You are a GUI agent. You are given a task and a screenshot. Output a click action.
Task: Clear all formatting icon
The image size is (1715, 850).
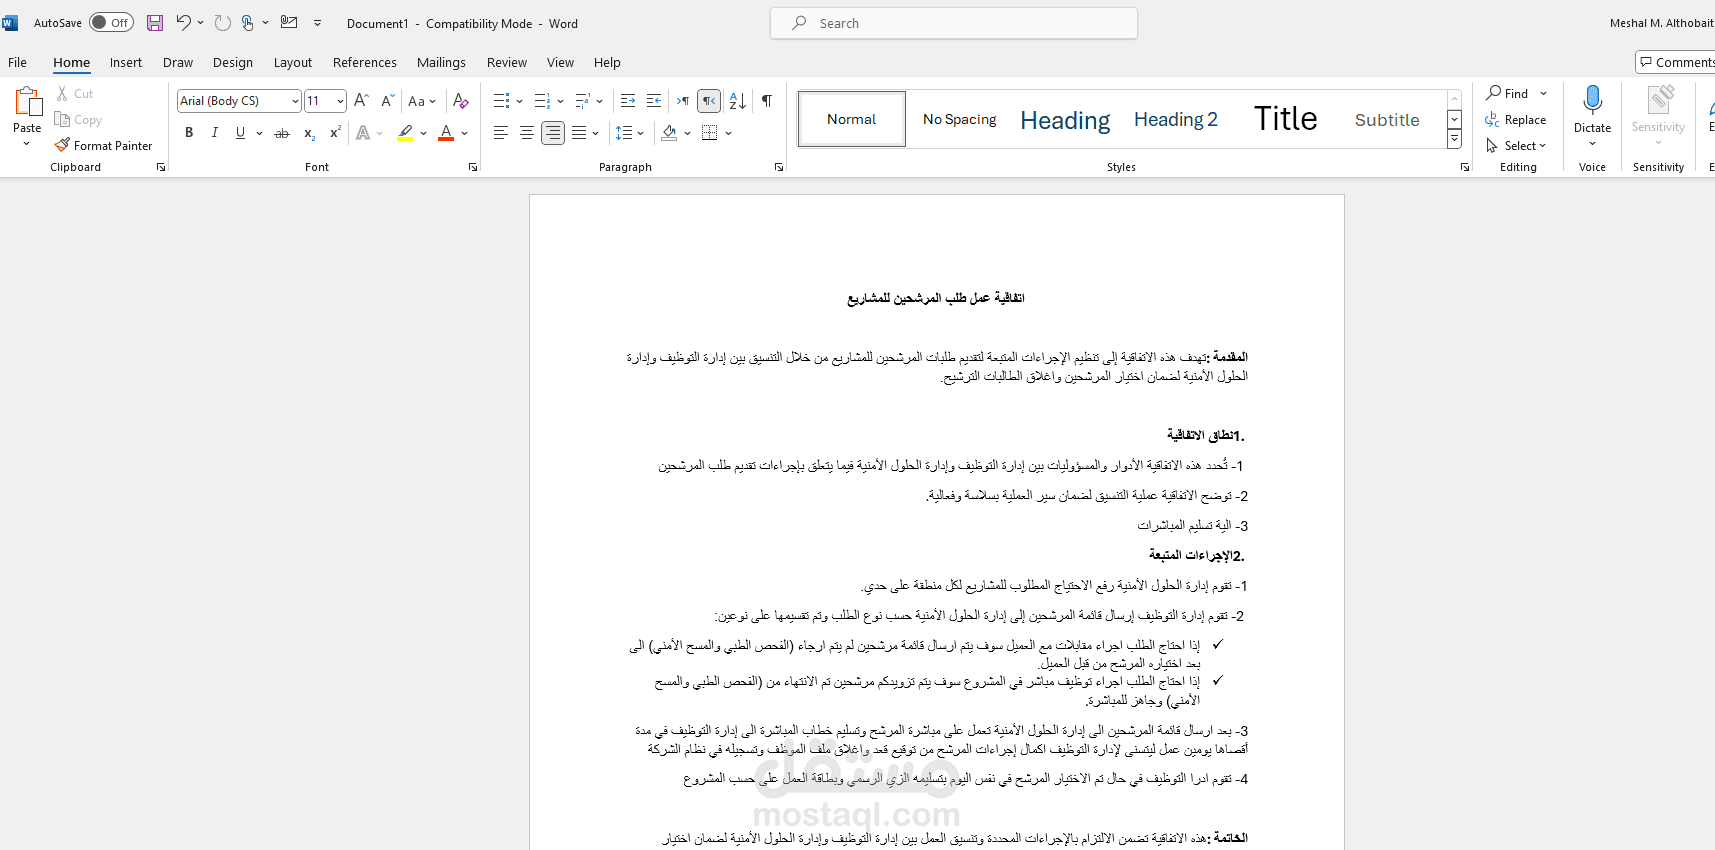click(460, 101)
